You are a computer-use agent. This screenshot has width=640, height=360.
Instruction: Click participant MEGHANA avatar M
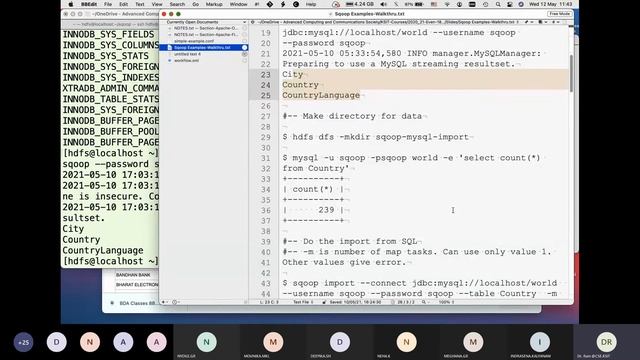(473, 342)
